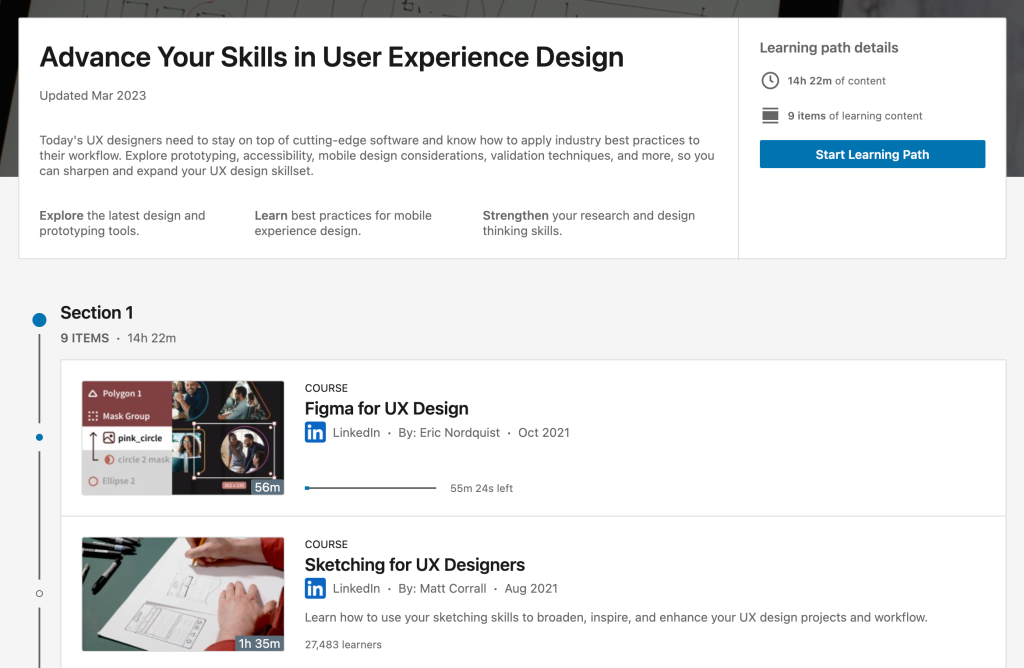View instructor Eric Nordquist's profile
1024x668 pixels.
tap(459, 433)
